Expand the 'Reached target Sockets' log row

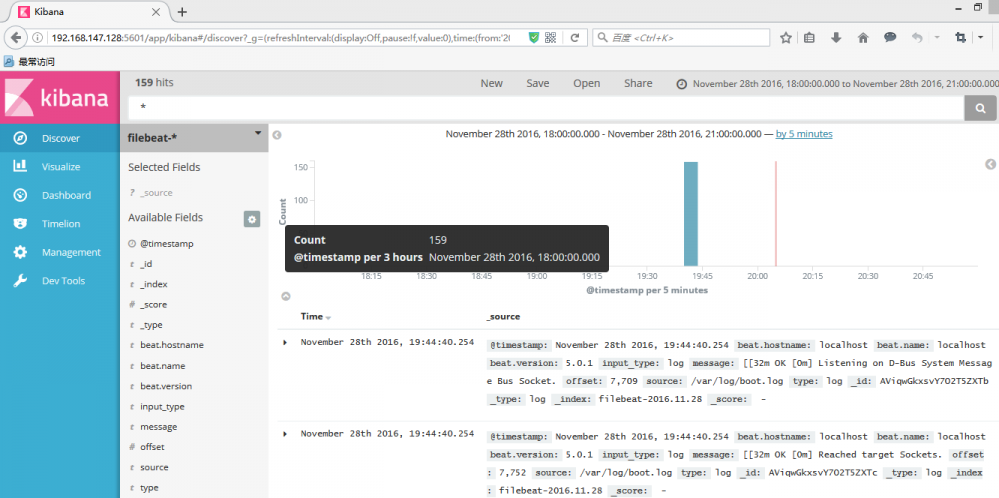click(x=285, y=434)
